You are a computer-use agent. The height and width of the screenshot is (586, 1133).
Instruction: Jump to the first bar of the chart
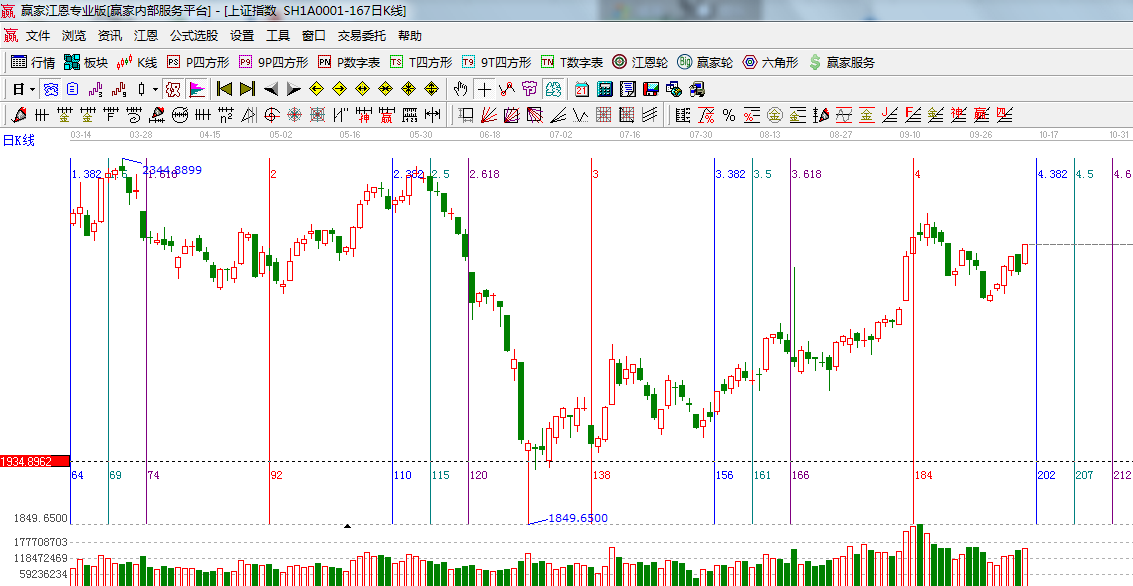click(224, 89)
